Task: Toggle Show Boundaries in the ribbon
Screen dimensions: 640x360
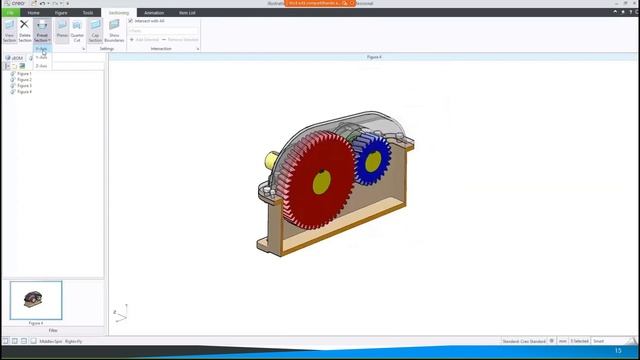Action: click(114, 31)
